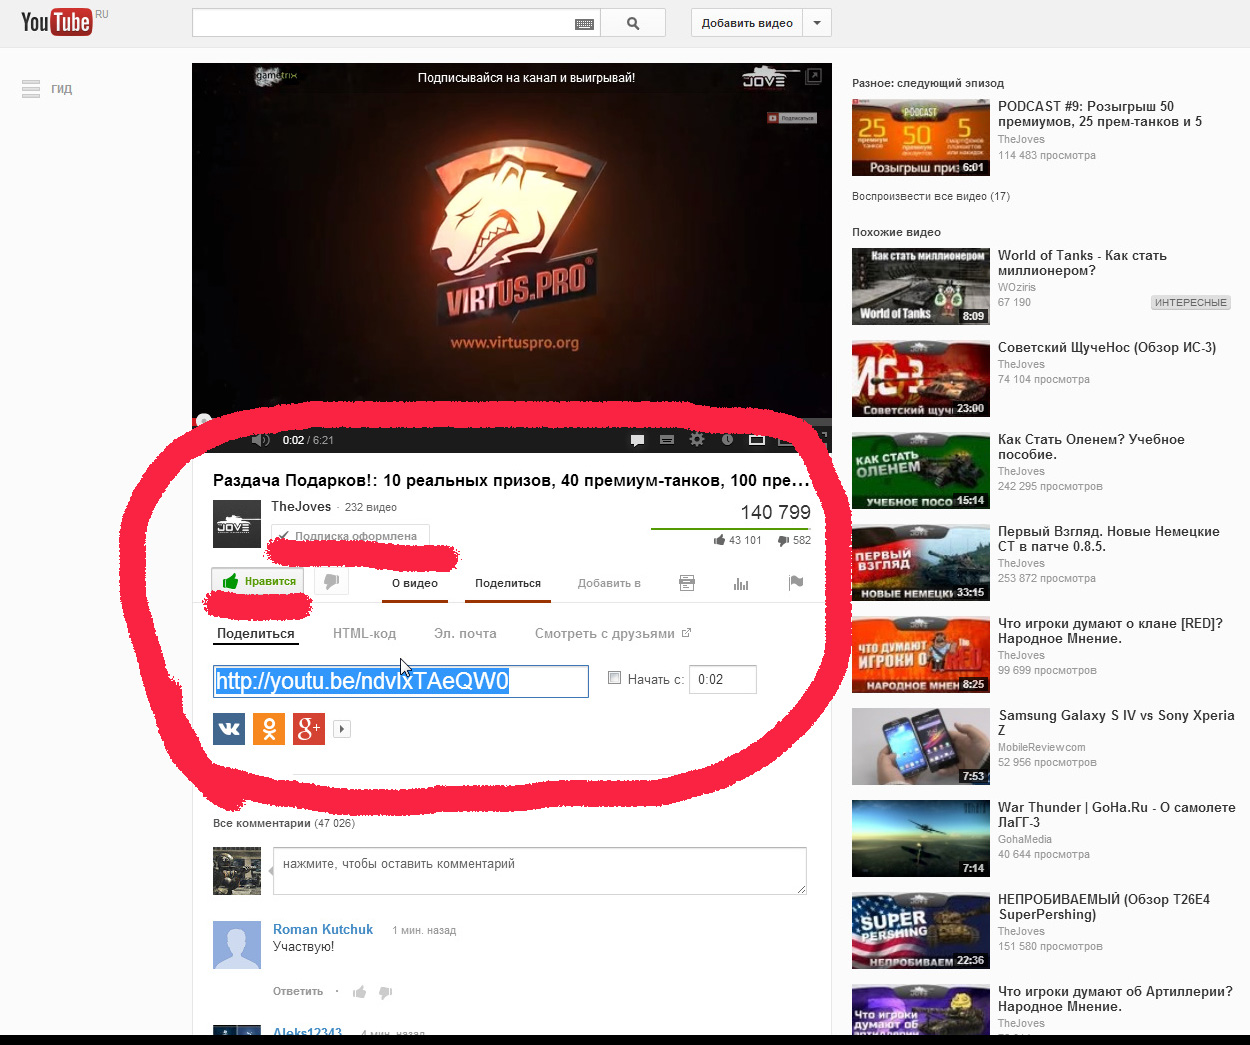Open 'Советский ЩучеНос (Обзор ИС-3)' video title
The image size is (1250, 1045).
[x=1107, y=347]
